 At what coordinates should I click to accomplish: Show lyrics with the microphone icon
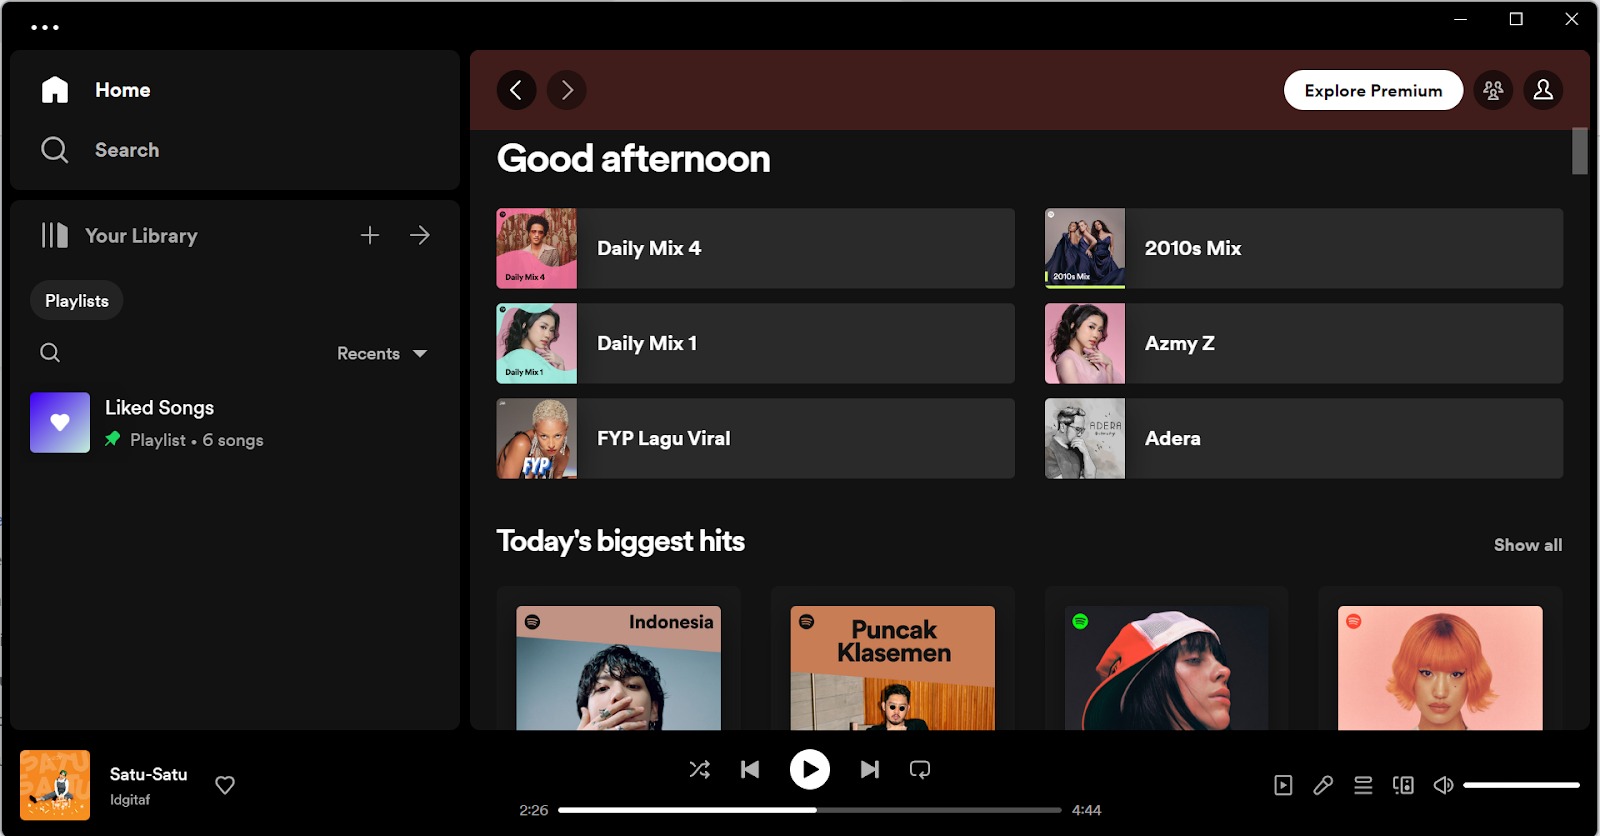pyautogui.click(x=1323, y=785)
